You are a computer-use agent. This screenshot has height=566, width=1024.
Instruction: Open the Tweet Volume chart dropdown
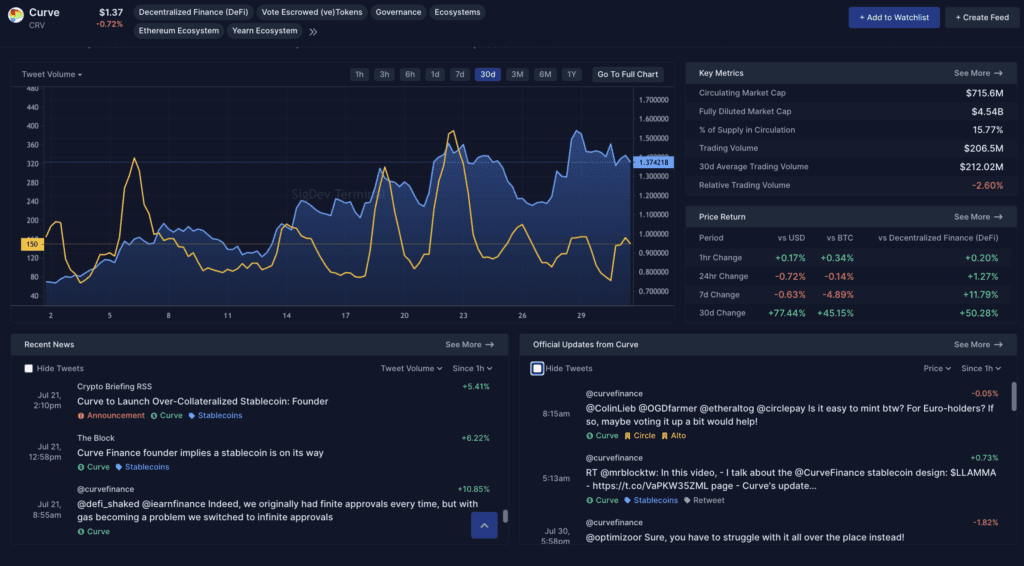coord(52,75)
